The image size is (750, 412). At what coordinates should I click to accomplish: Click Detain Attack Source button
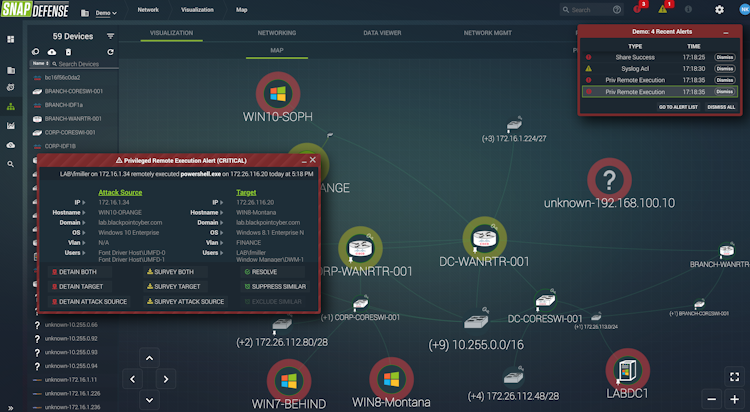89,301
